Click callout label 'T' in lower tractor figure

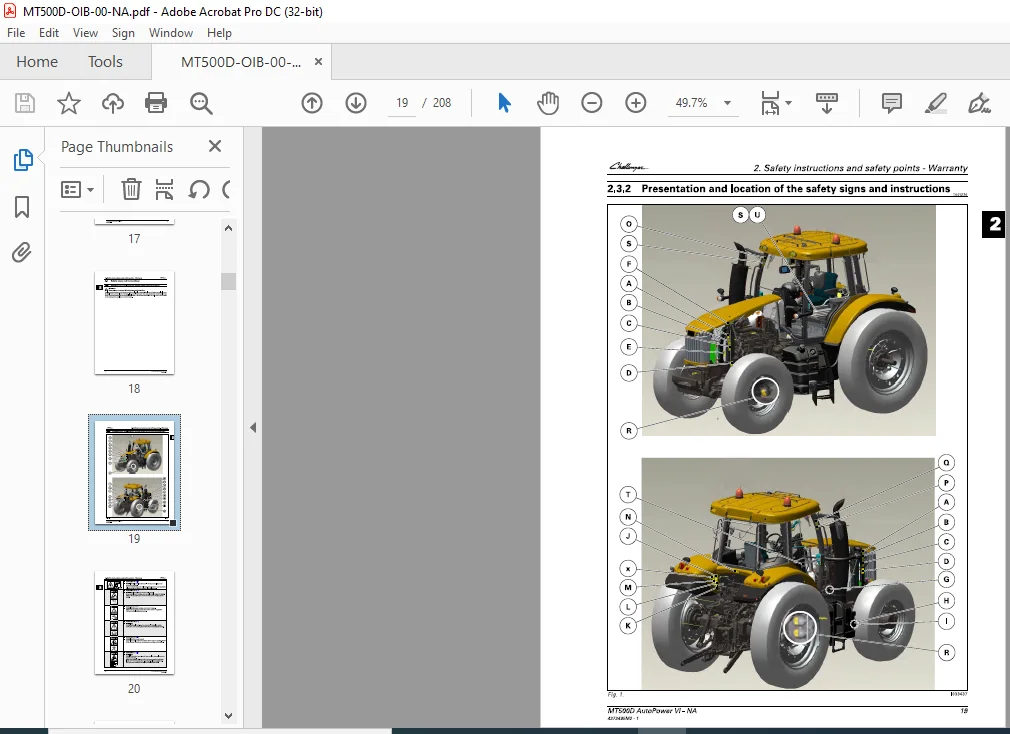point(628,494)
